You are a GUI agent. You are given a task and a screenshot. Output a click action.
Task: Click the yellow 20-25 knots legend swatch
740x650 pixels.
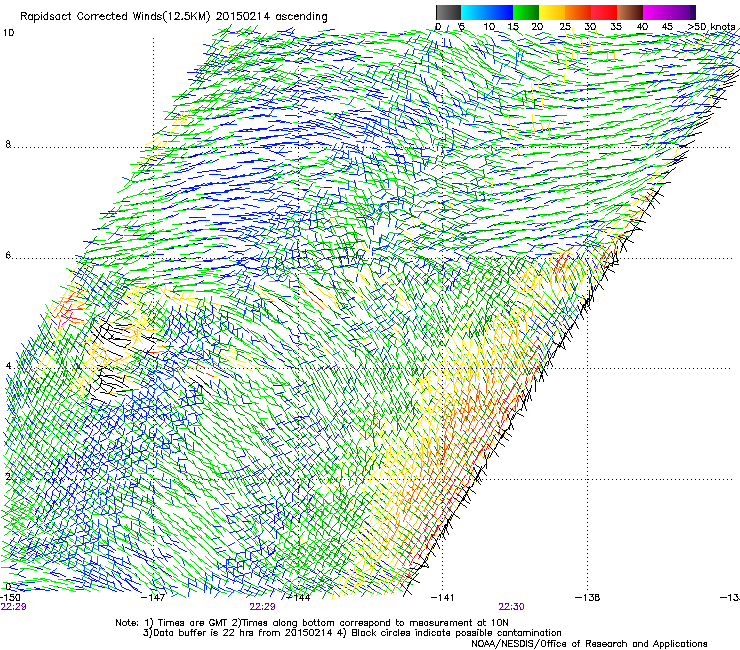pyautogui.click(x=552, y=12)
